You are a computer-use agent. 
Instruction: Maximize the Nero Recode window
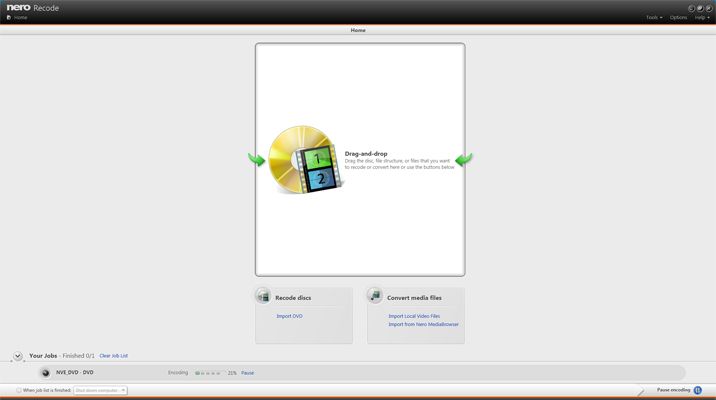point(700,8)
